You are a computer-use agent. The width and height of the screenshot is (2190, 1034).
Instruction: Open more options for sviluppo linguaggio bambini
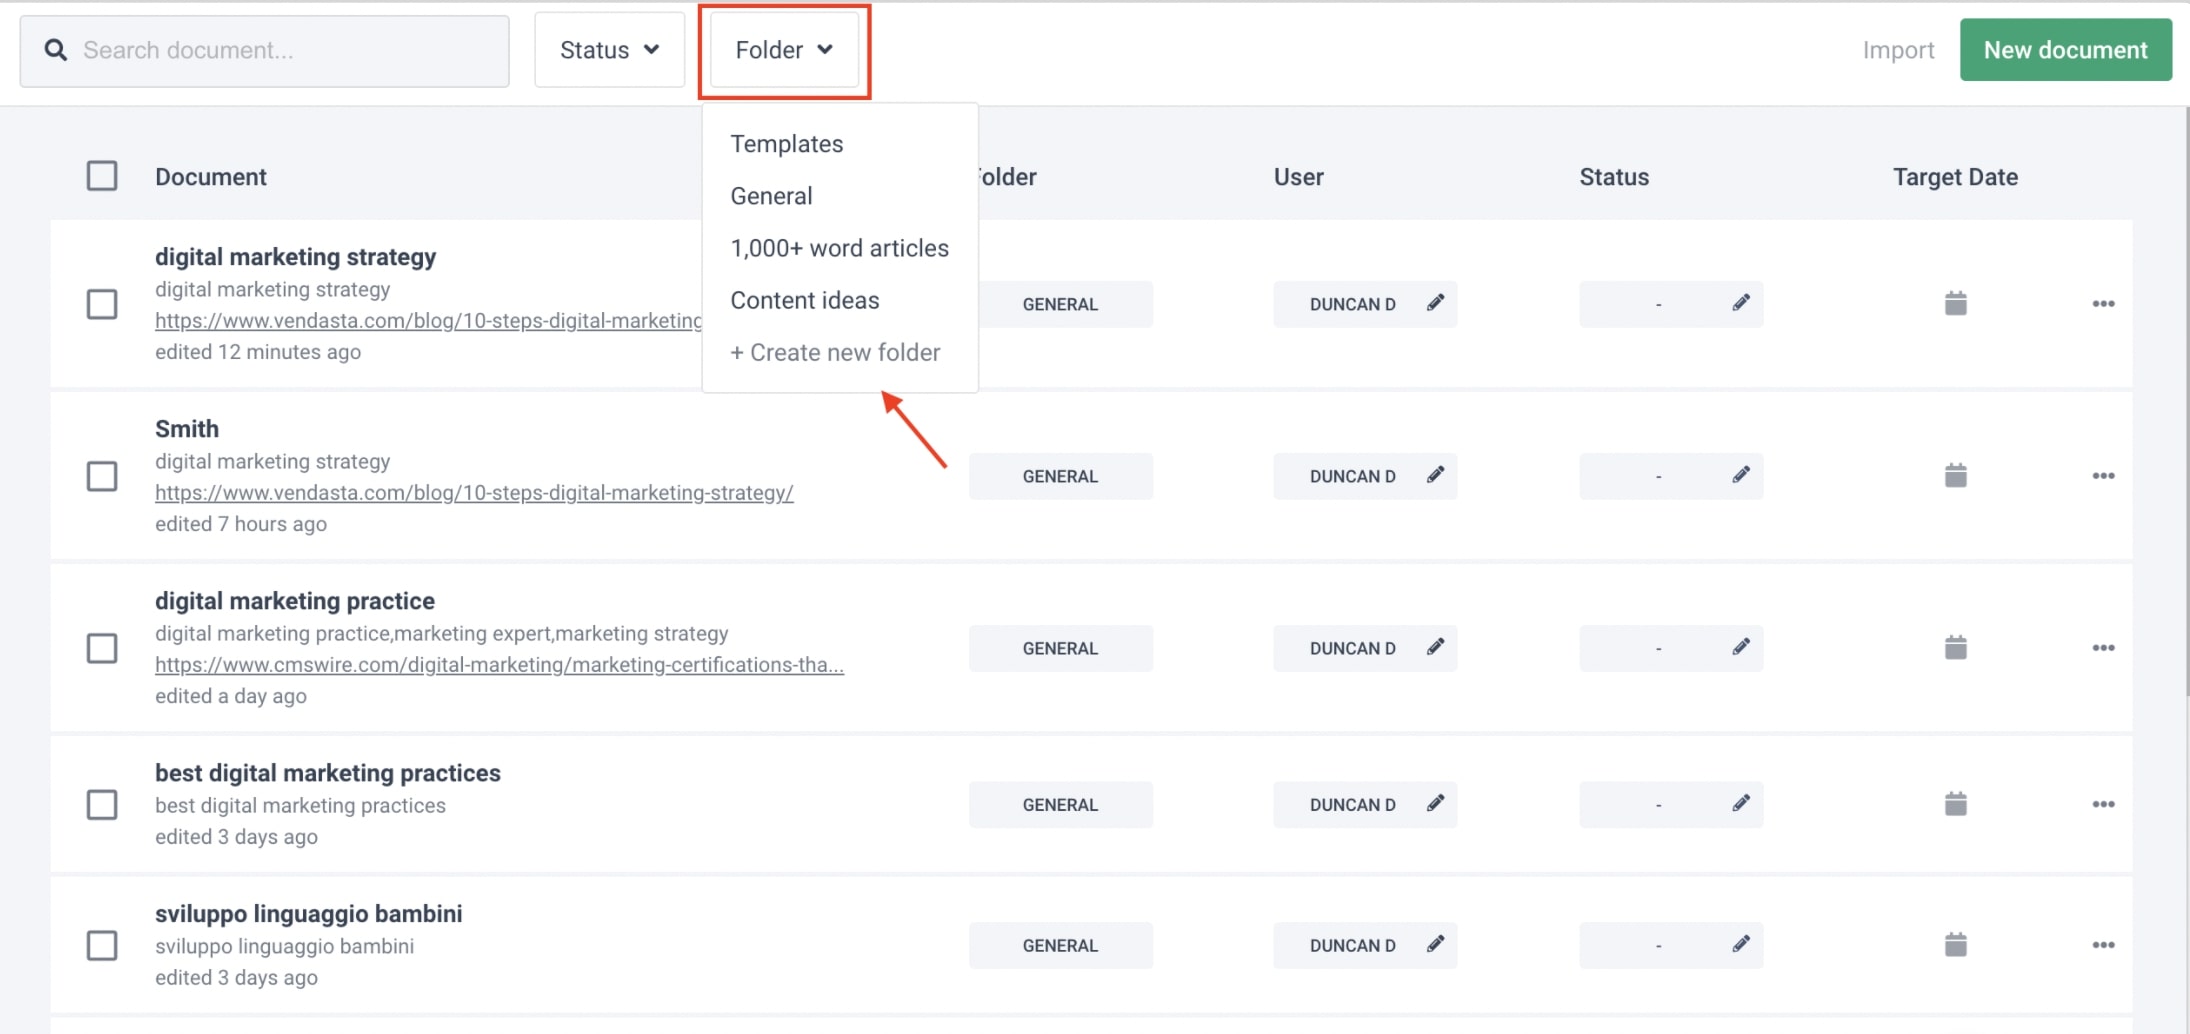2103,944
